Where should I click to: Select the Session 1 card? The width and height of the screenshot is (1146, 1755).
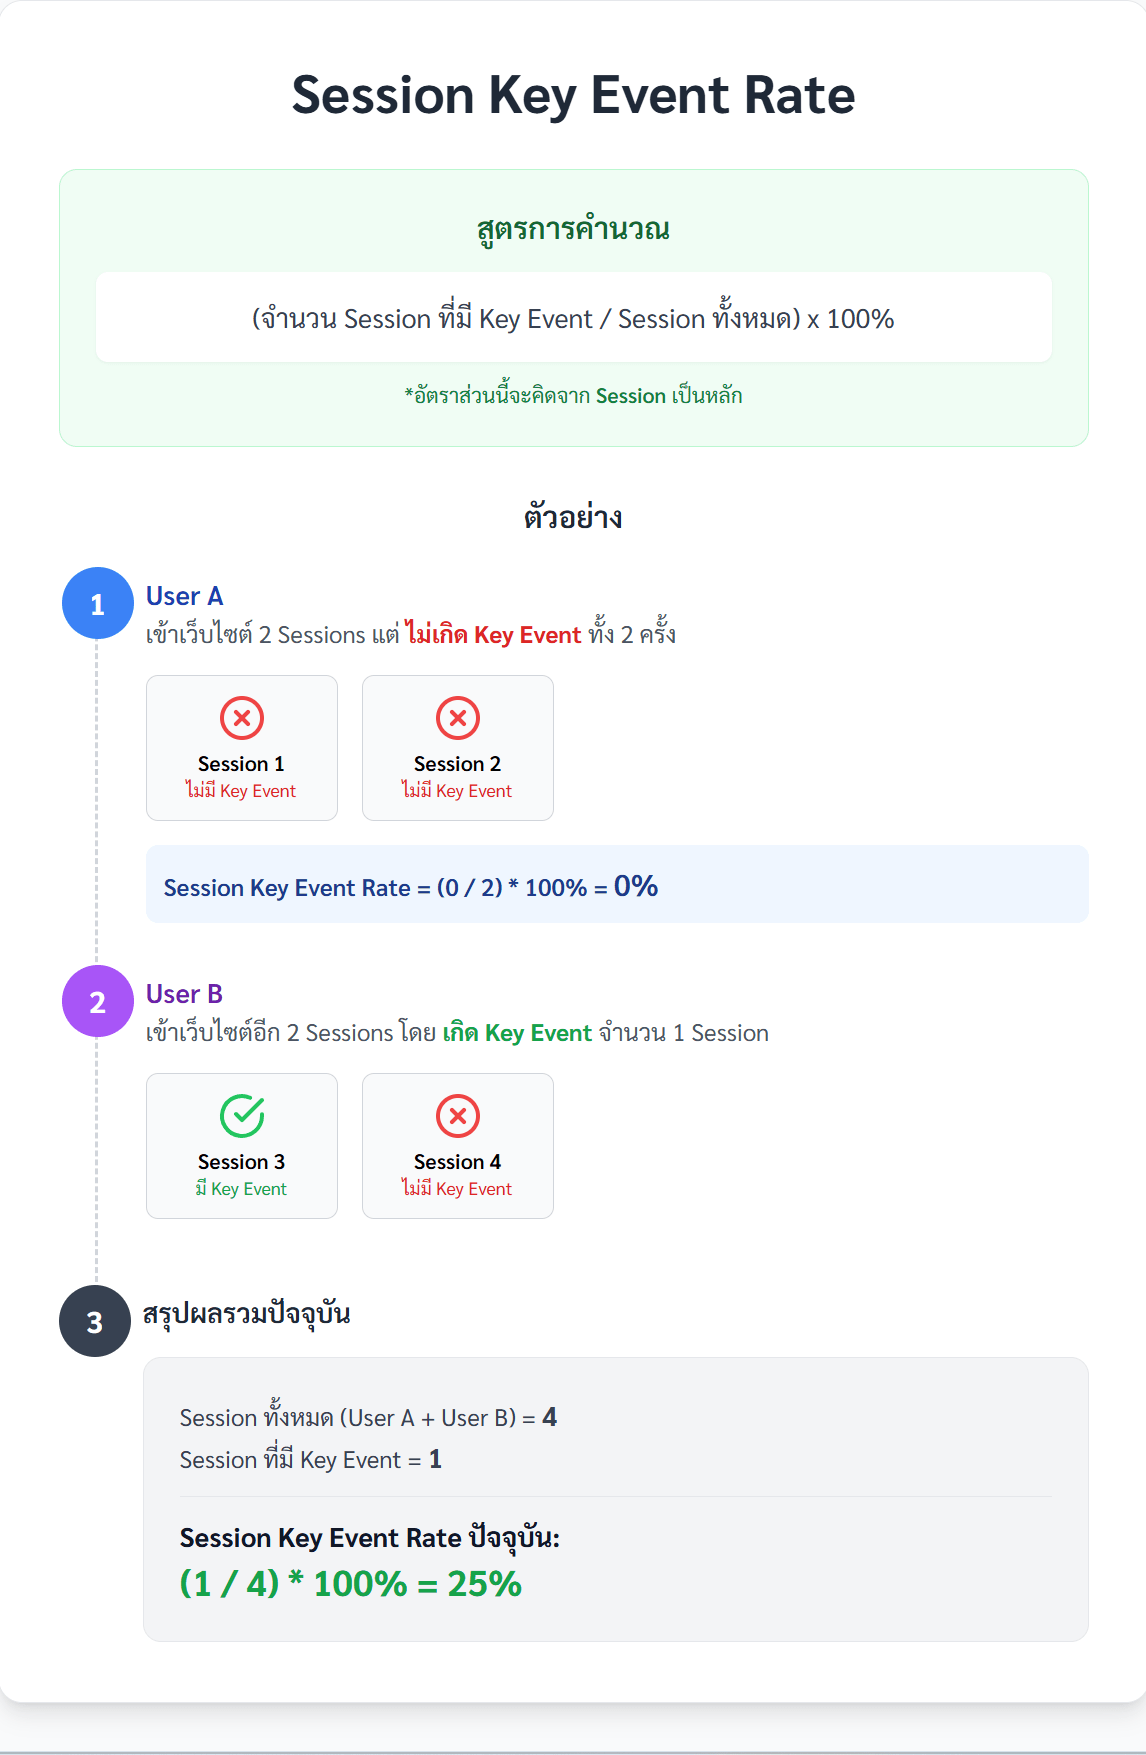(x=242, y=748)
